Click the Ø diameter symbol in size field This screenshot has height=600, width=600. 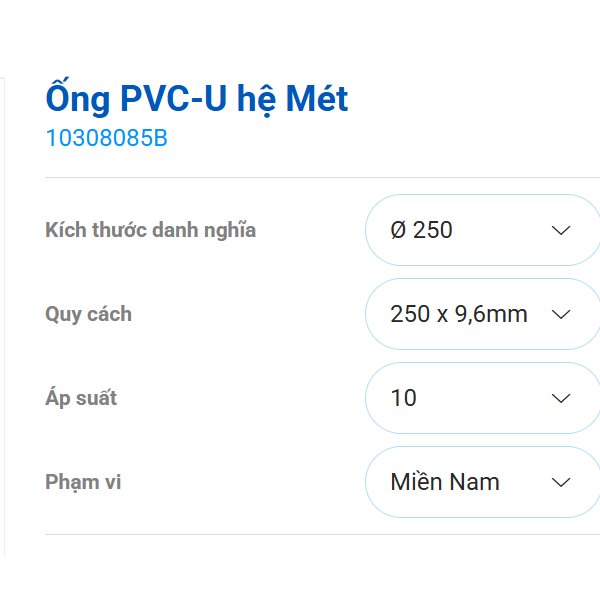399,230
